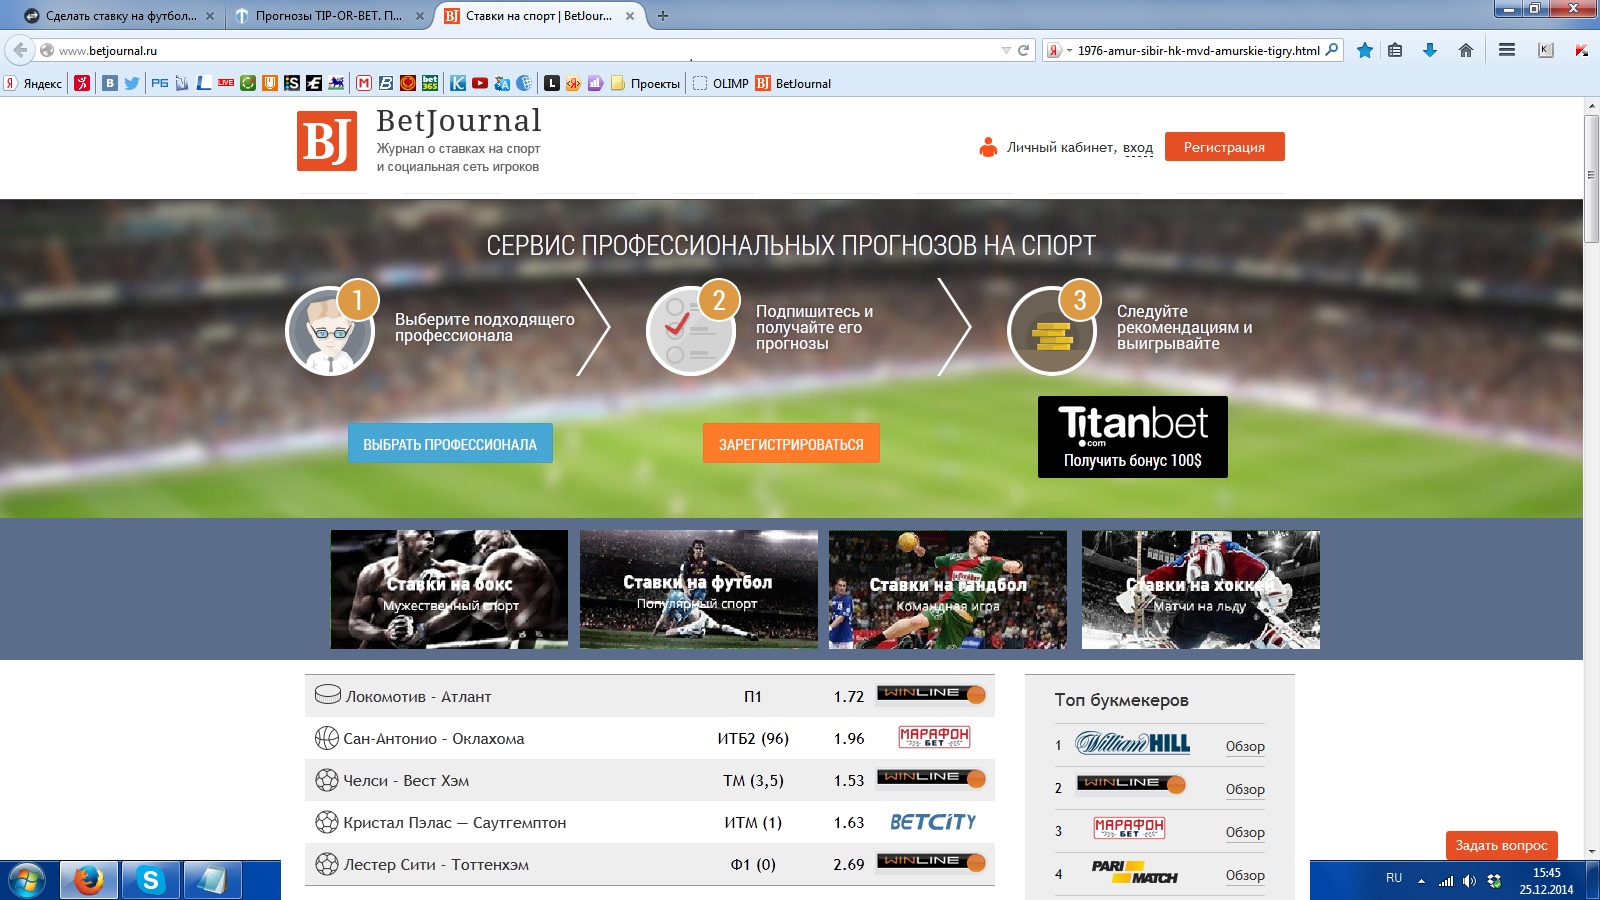Screen dimensions: 1600x900
Task: Click the soccer ball icon by Челси - Вест Хэм
Action: 327,780
